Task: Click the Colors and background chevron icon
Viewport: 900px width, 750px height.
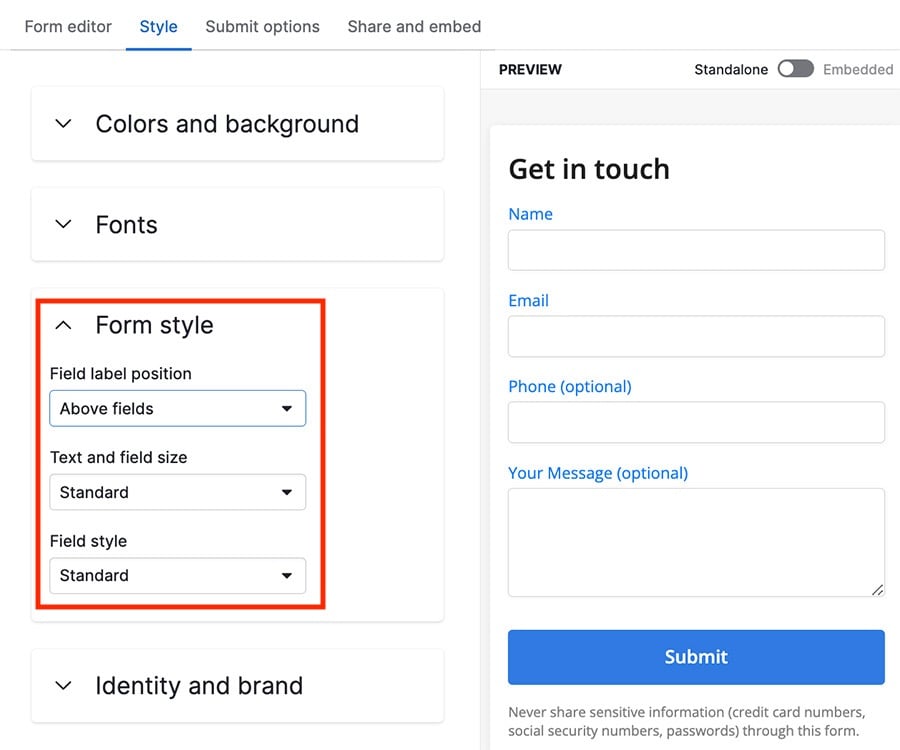Action: [62, 123]
